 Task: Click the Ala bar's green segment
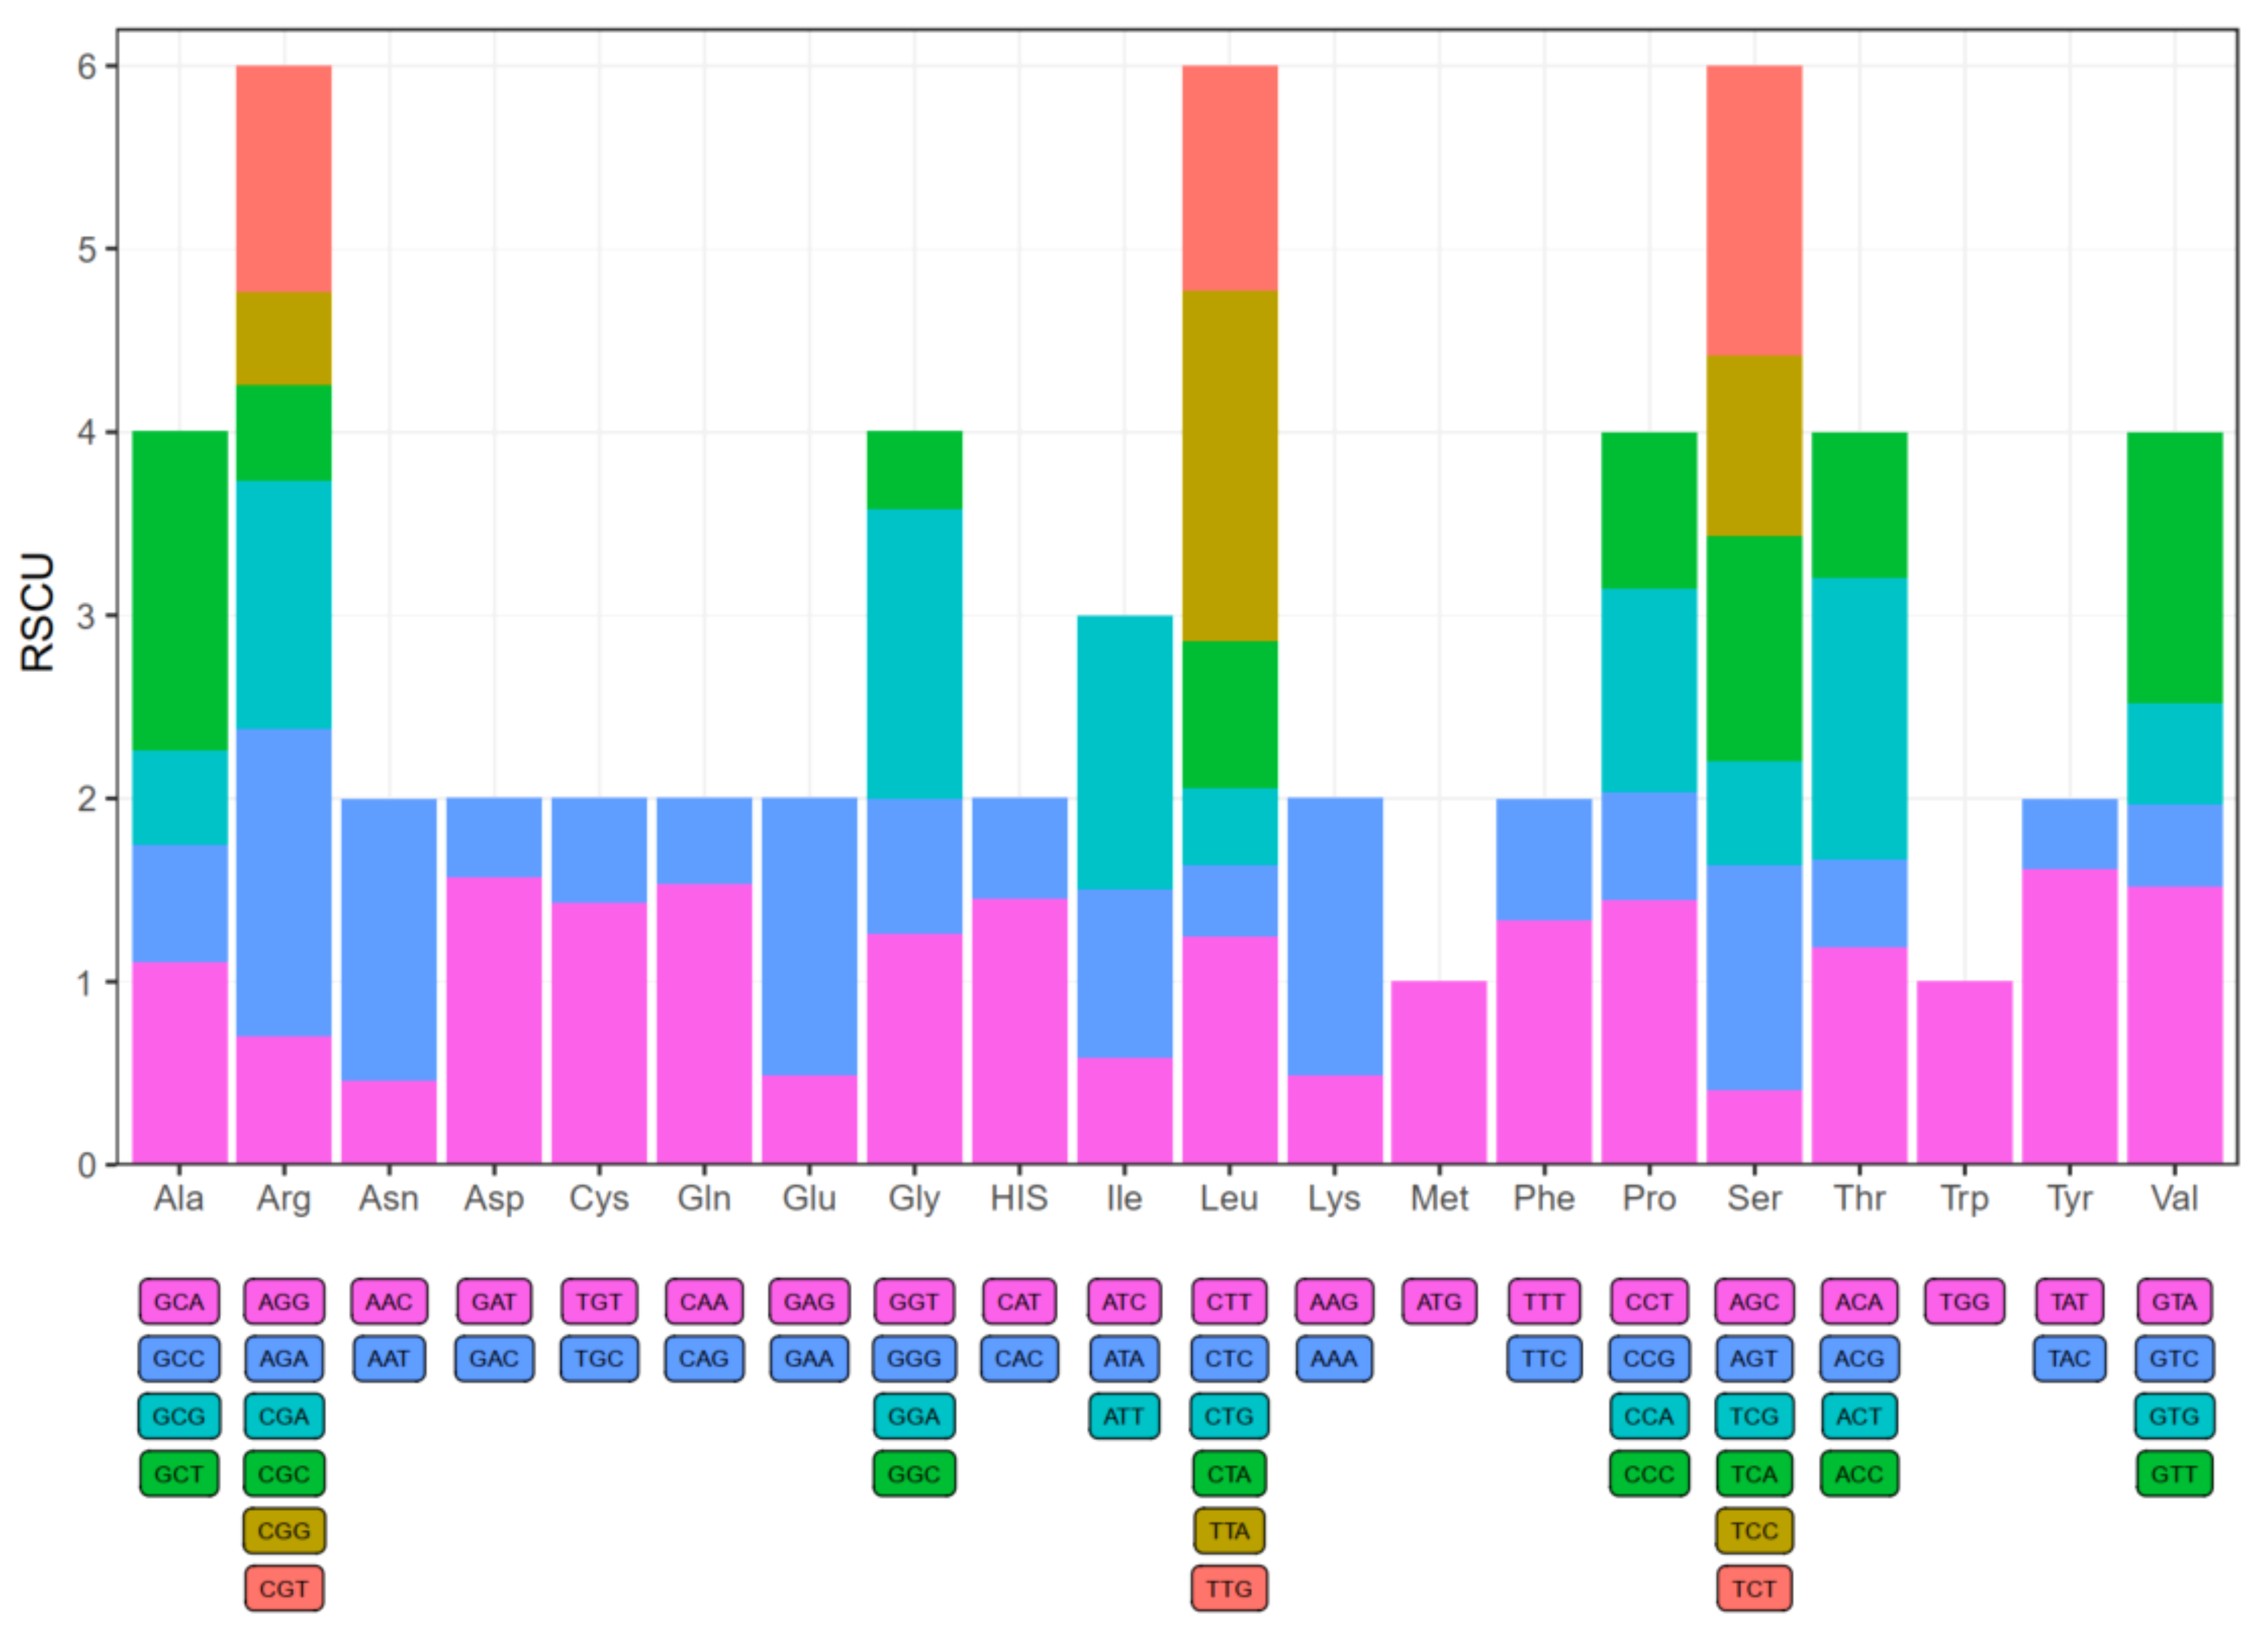click(179, 590)
